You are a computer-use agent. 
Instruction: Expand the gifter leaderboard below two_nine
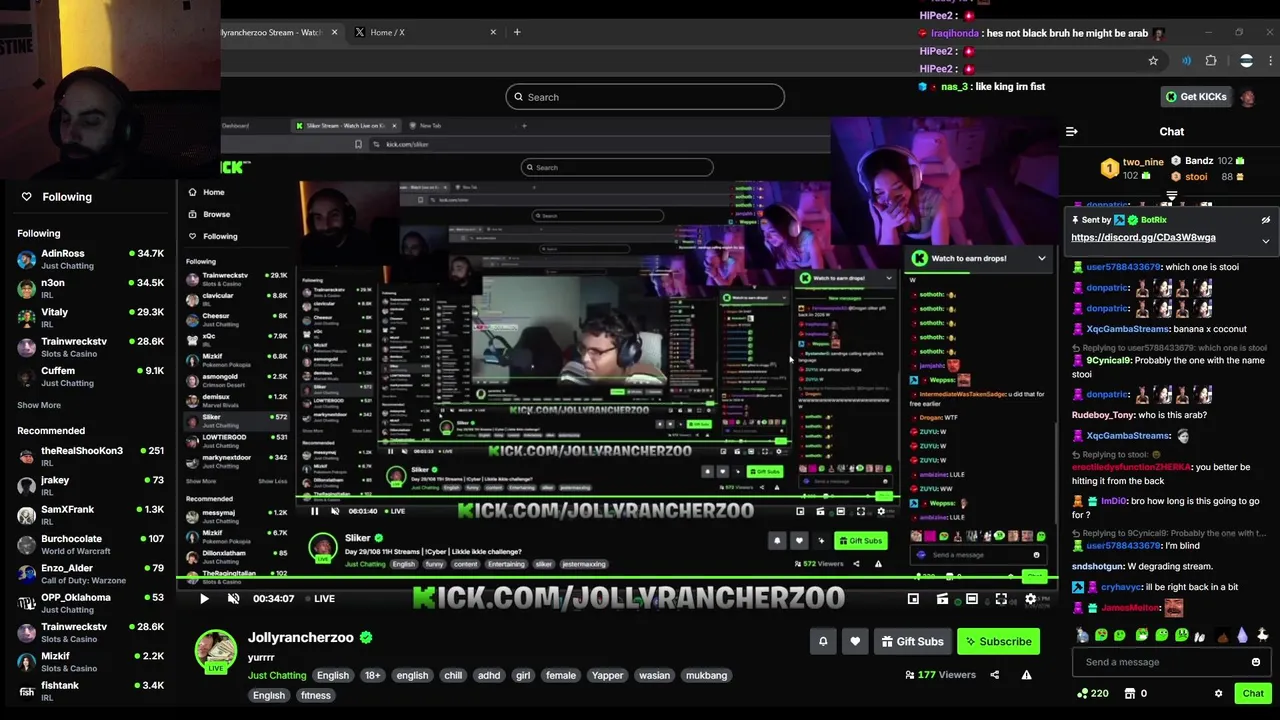click(x=1171, y=195)
